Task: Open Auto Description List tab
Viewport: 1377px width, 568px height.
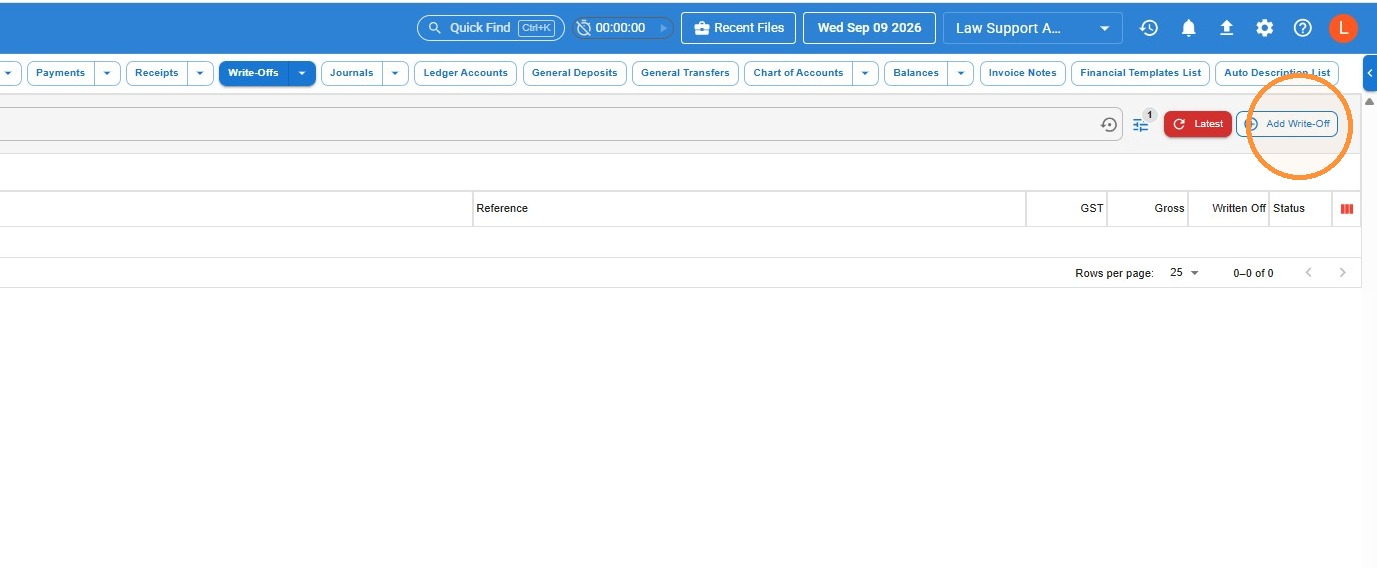Action: tap(1277, 73)
